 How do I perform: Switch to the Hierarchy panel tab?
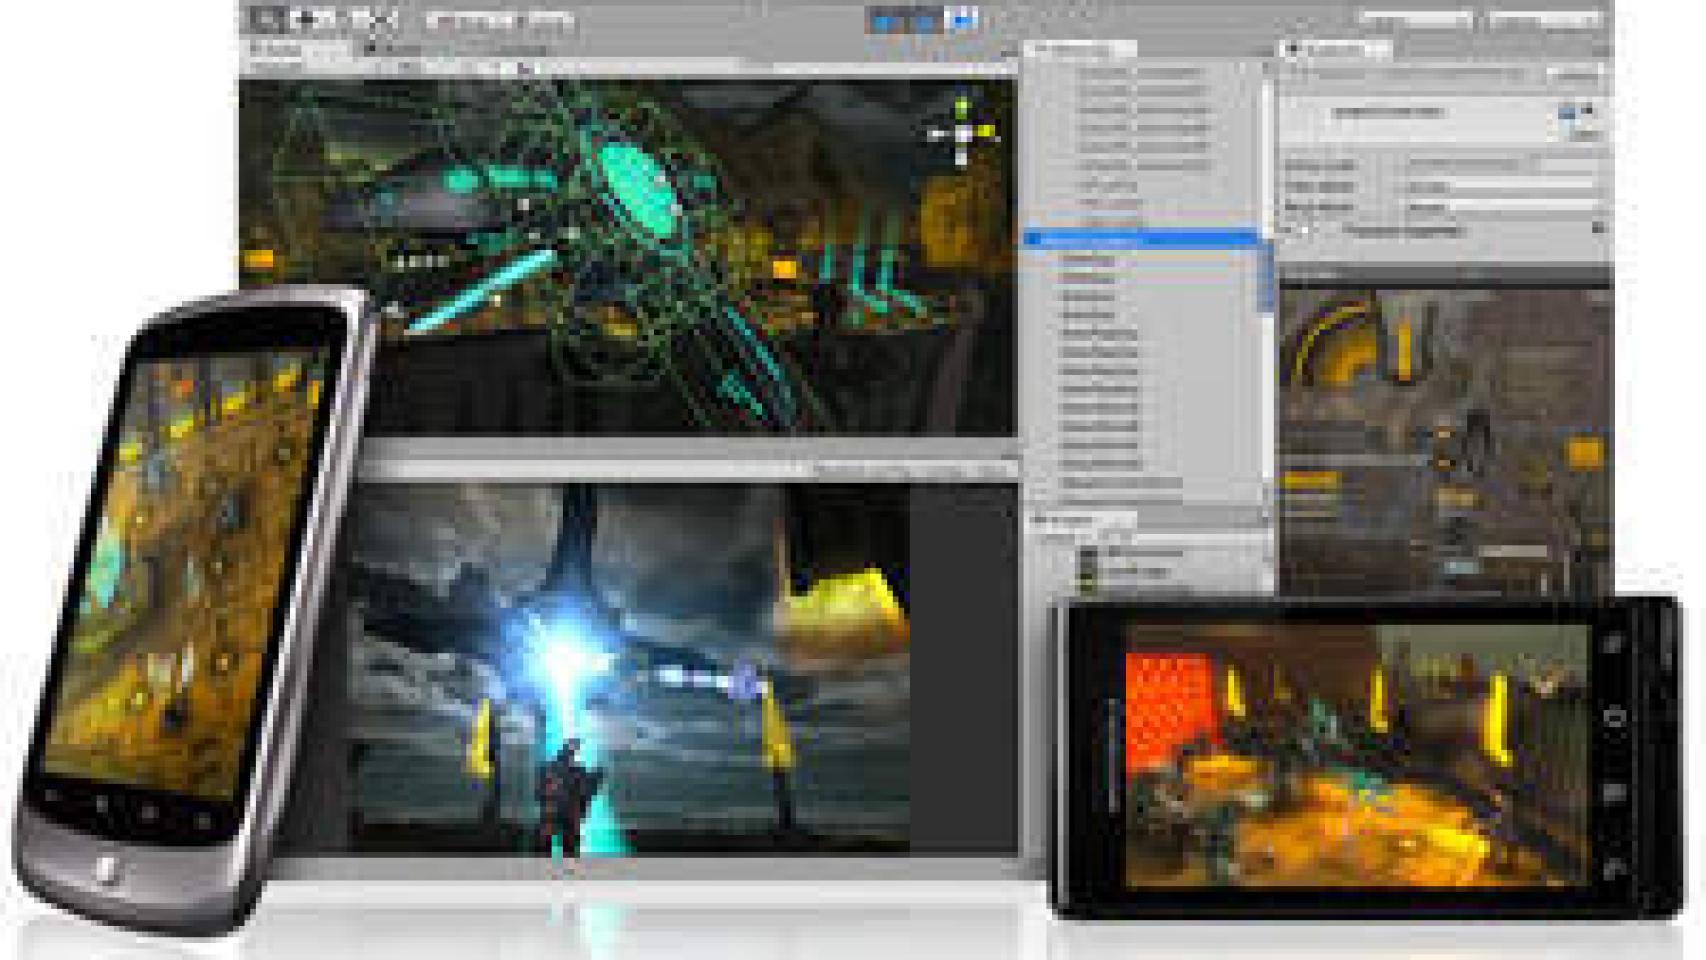(1080, 48)
